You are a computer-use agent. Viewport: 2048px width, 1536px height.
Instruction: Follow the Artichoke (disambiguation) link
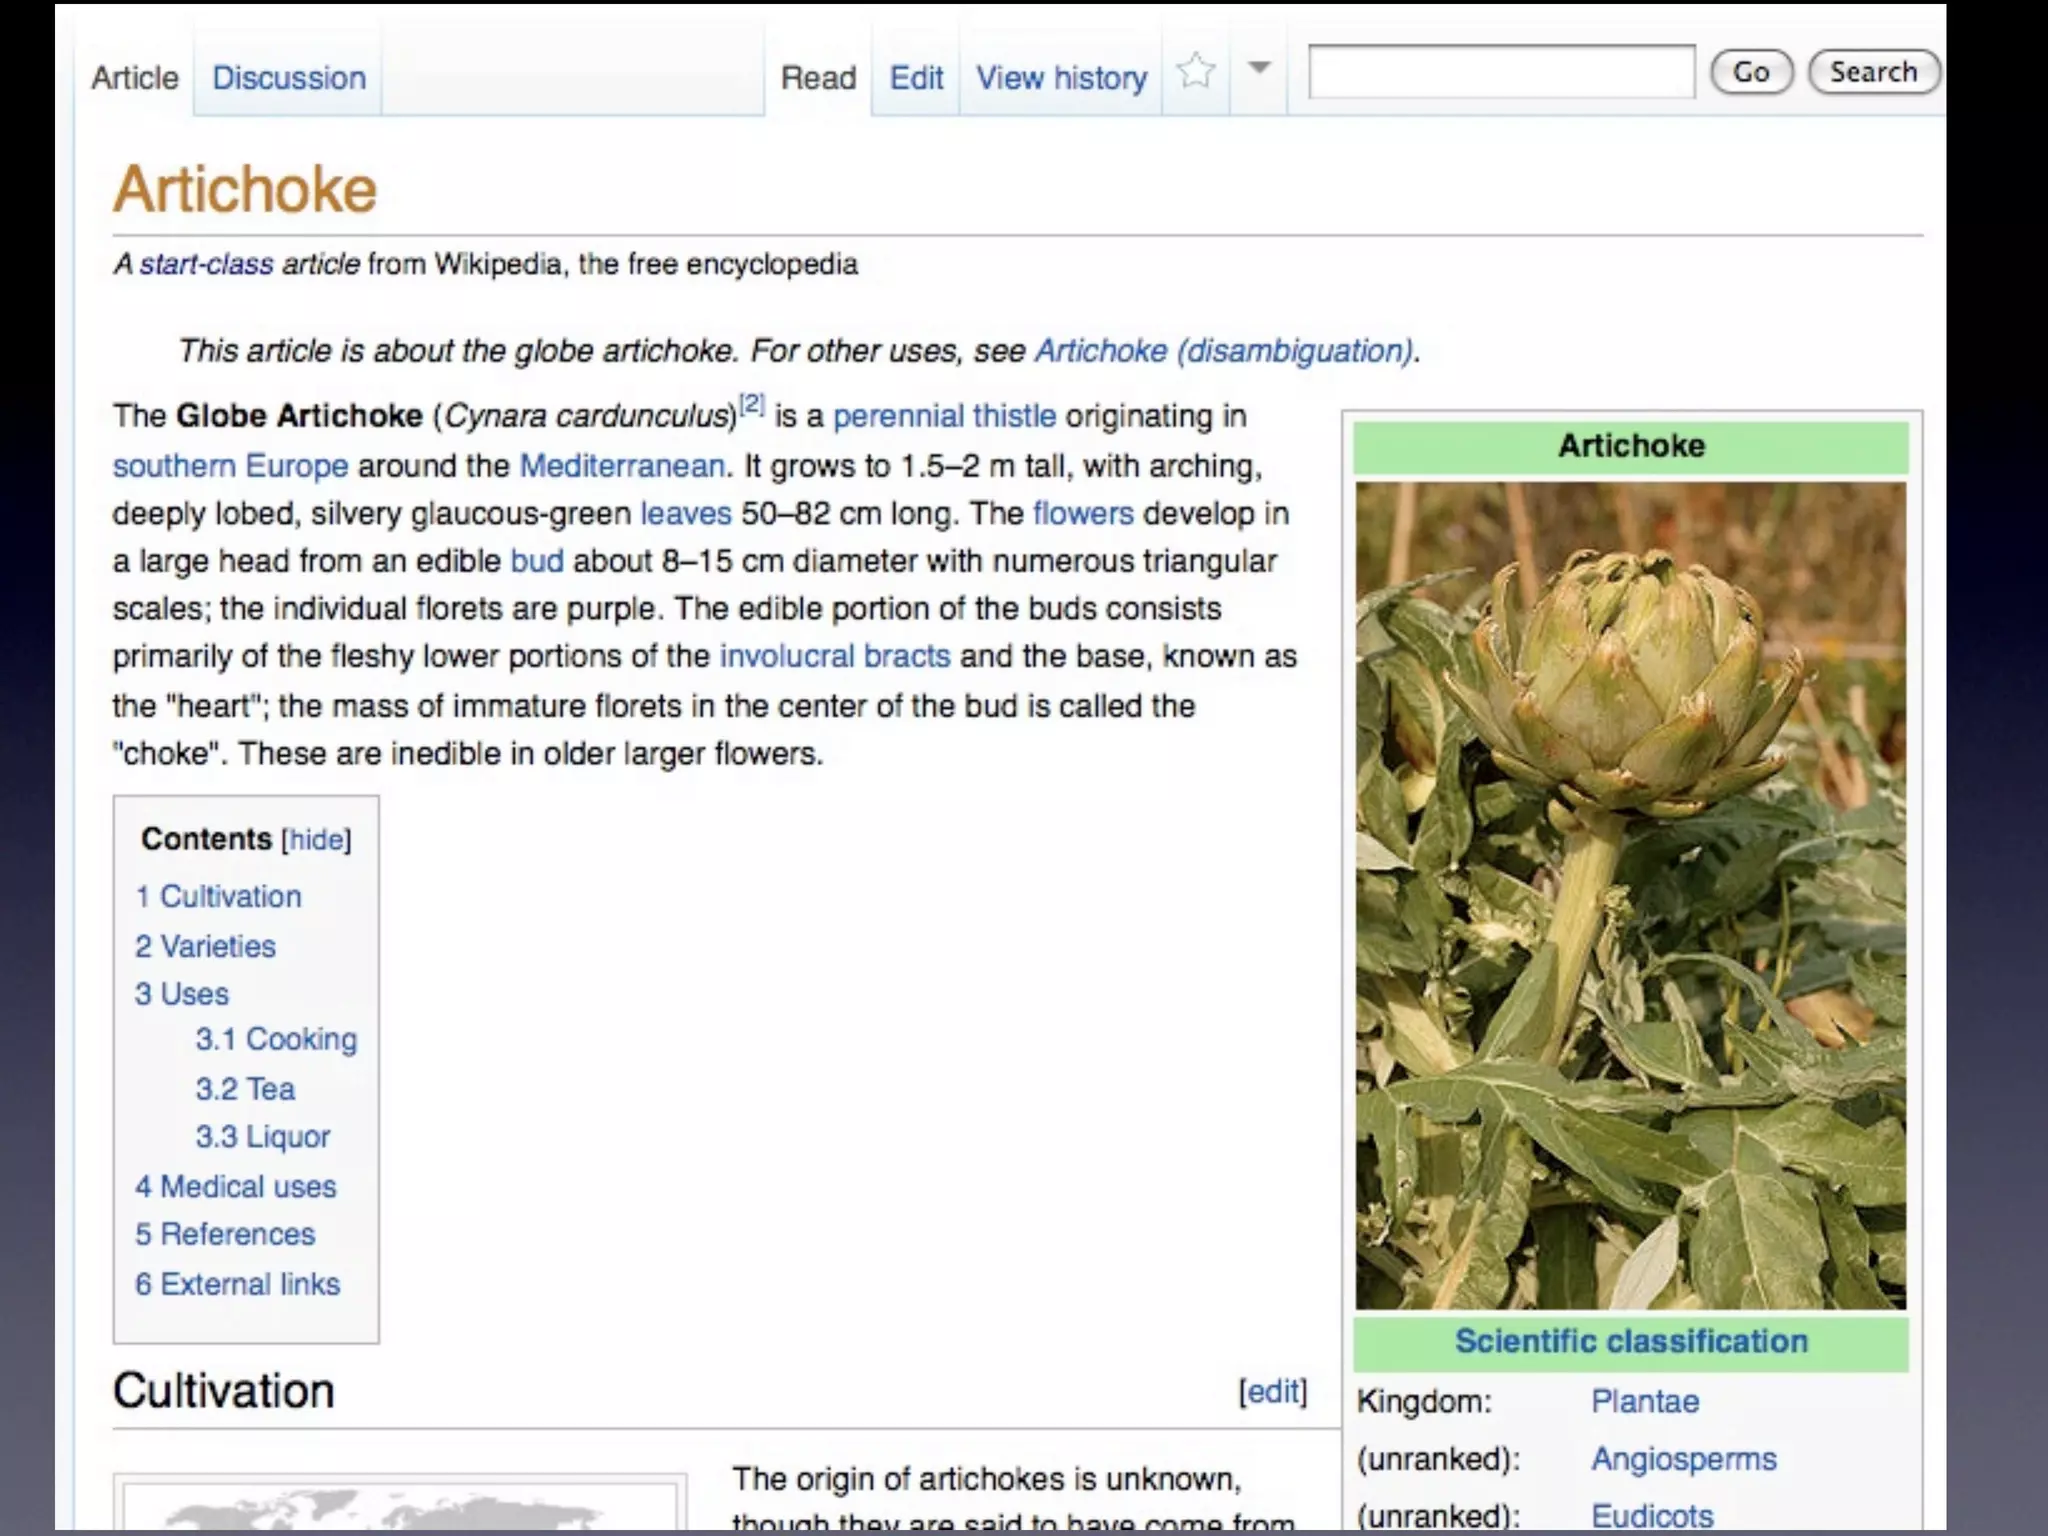1224,351
